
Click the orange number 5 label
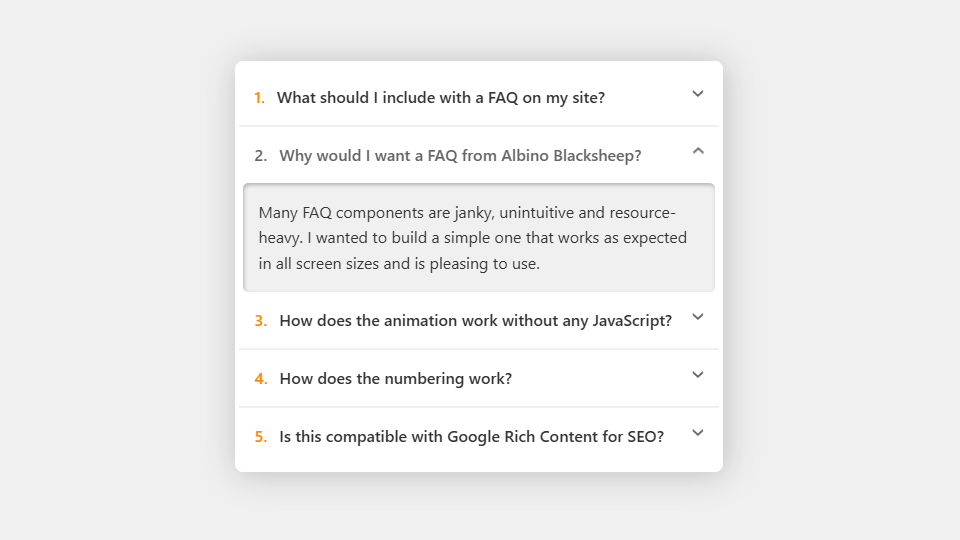click(260, 437)
